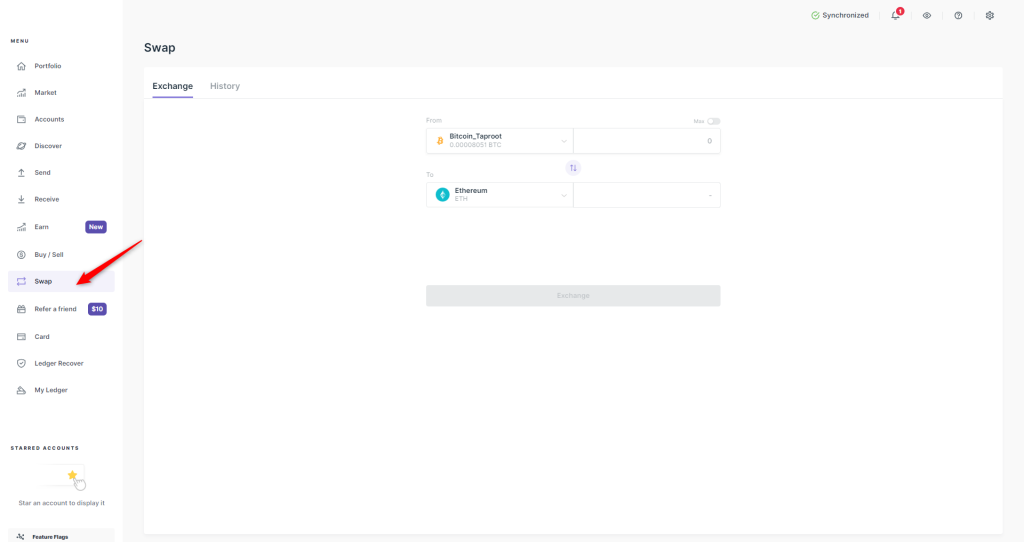The image size is (1024, 542).
Task: Open the Market menu item
Action: (x=45, y=93)
